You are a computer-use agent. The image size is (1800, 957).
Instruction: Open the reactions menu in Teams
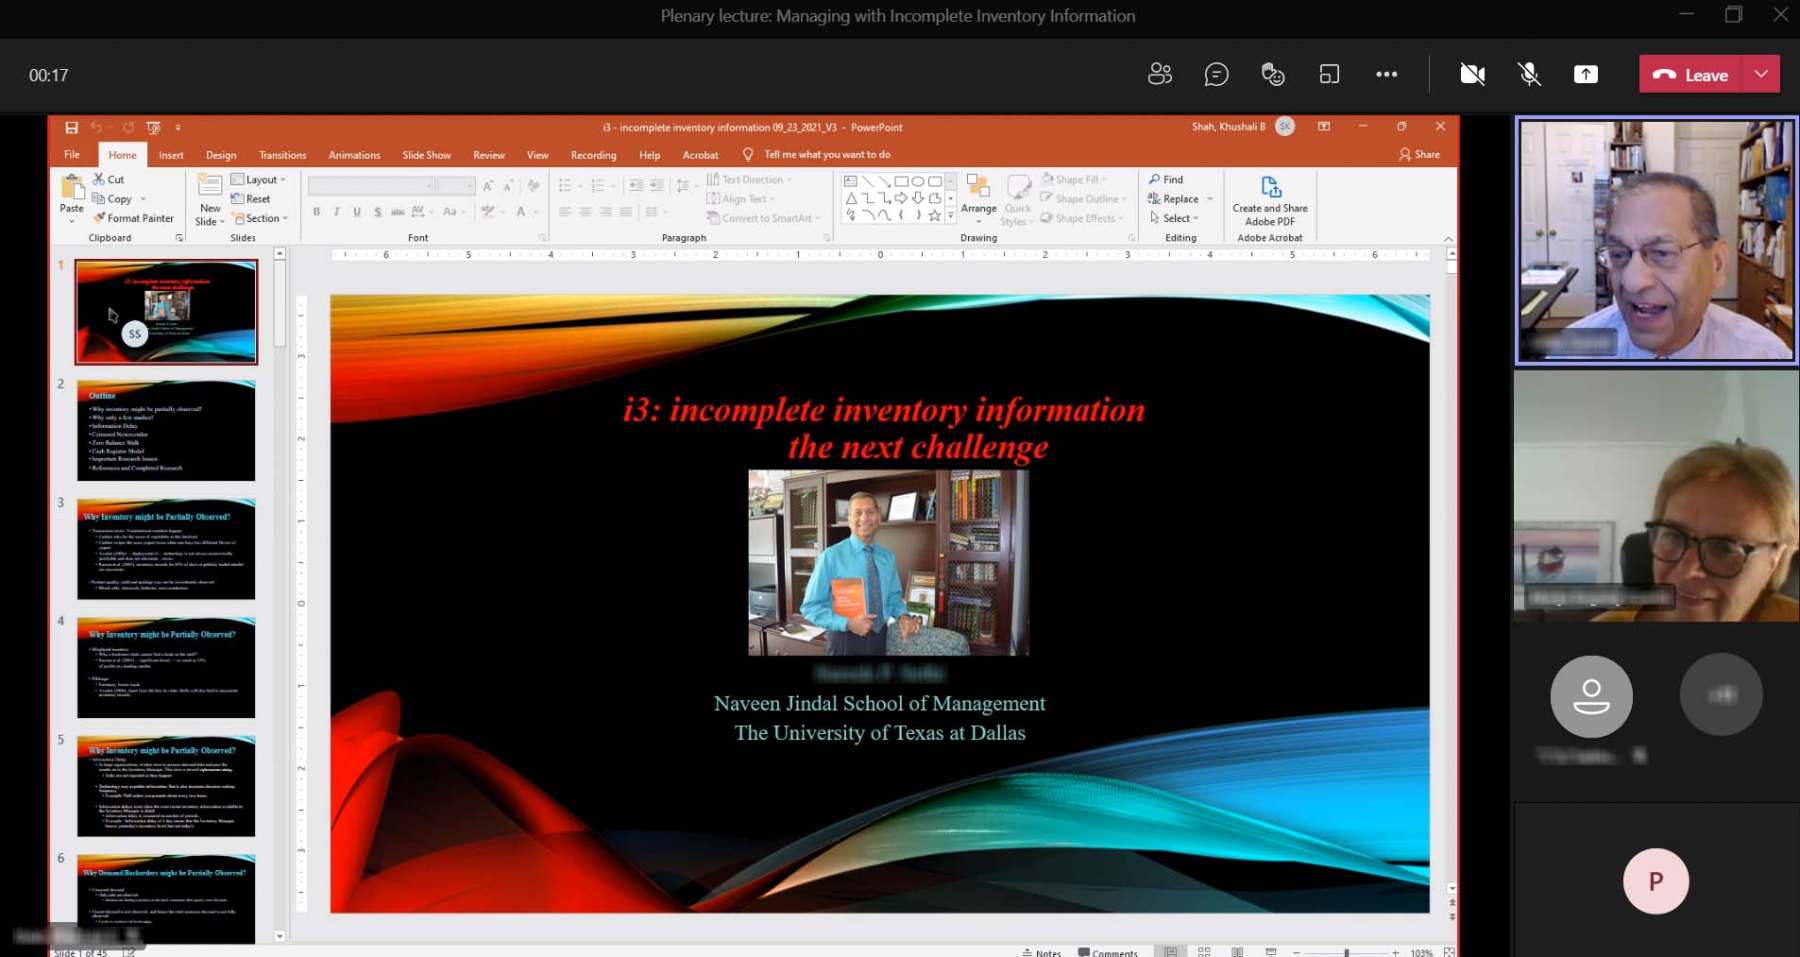(x=1273, y=74)
